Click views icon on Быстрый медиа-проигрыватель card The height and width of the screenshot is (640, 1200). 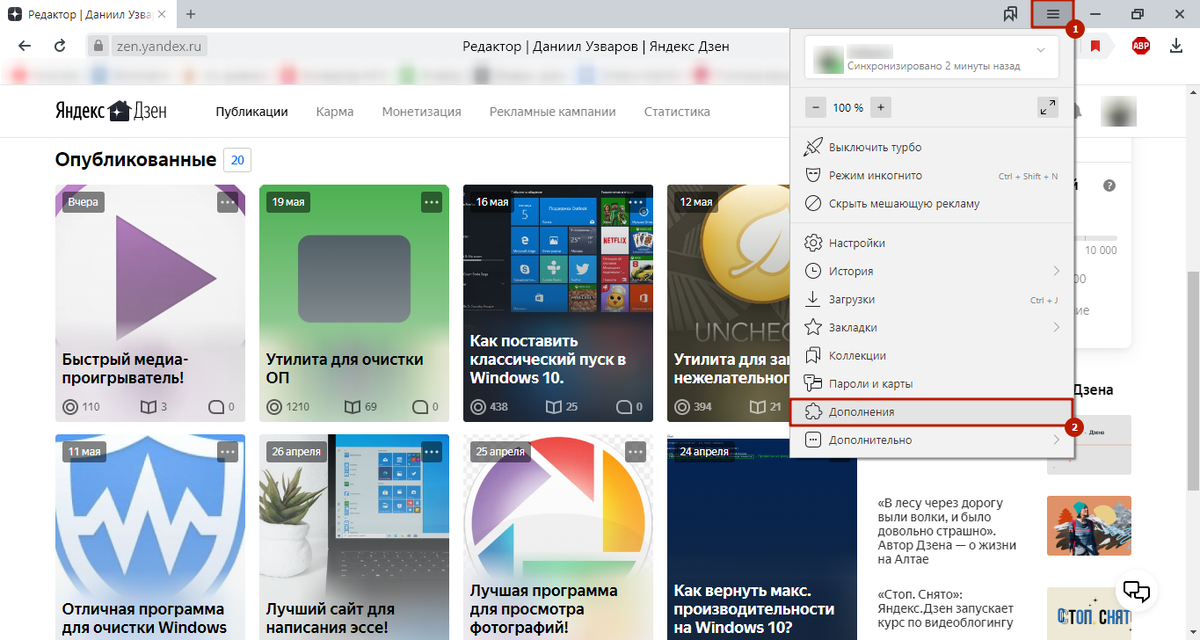point(70,407)
